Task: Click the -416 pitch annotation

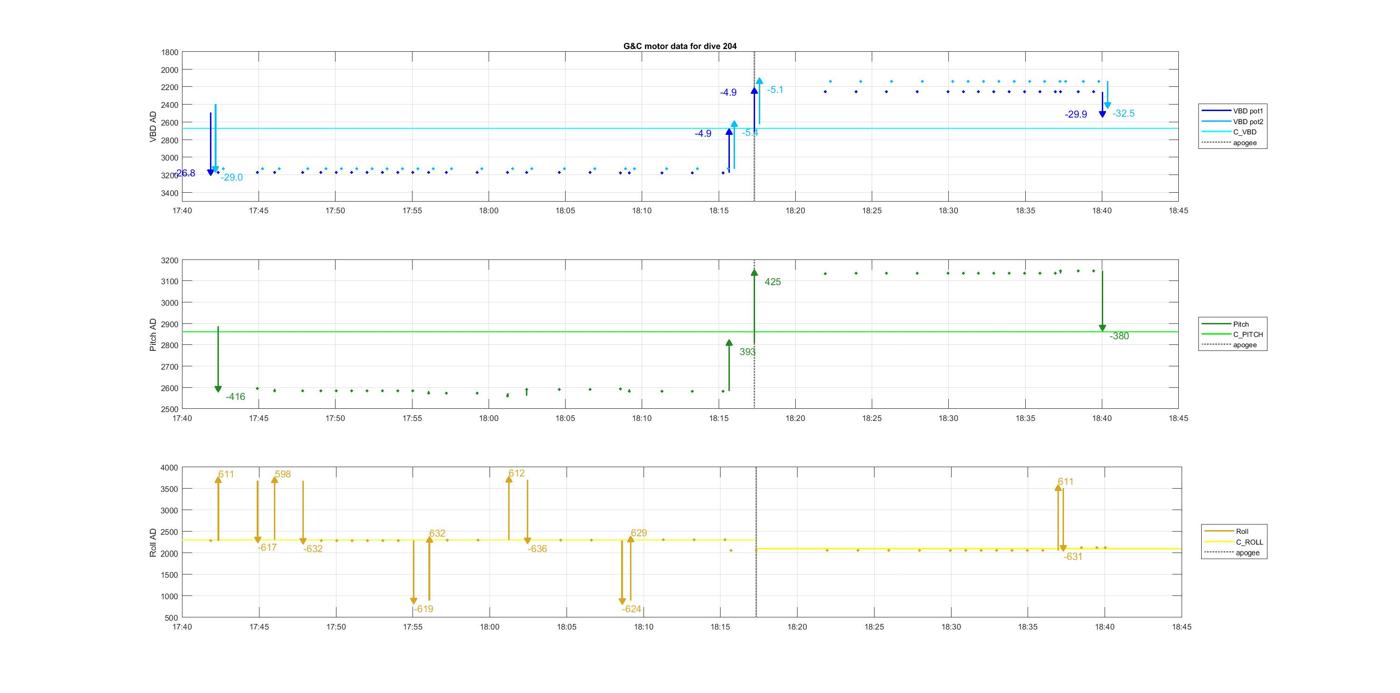Action: pos(235,397)
